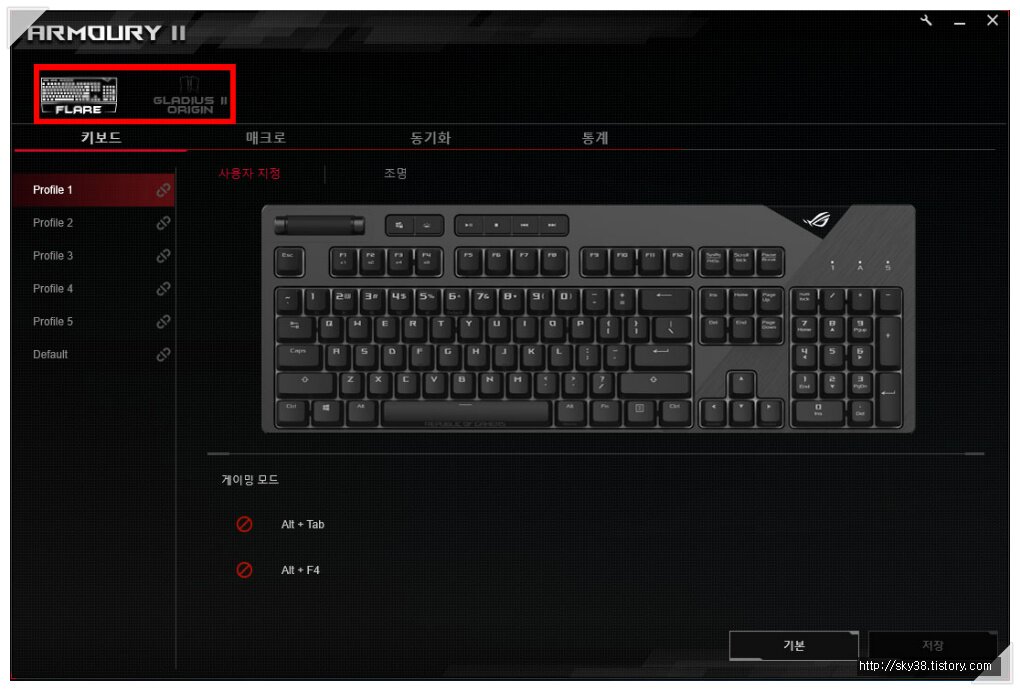Screen dimensions: 1020x691
Task: Switch to the 동기화 tab
Action: [x=431, y=137]
